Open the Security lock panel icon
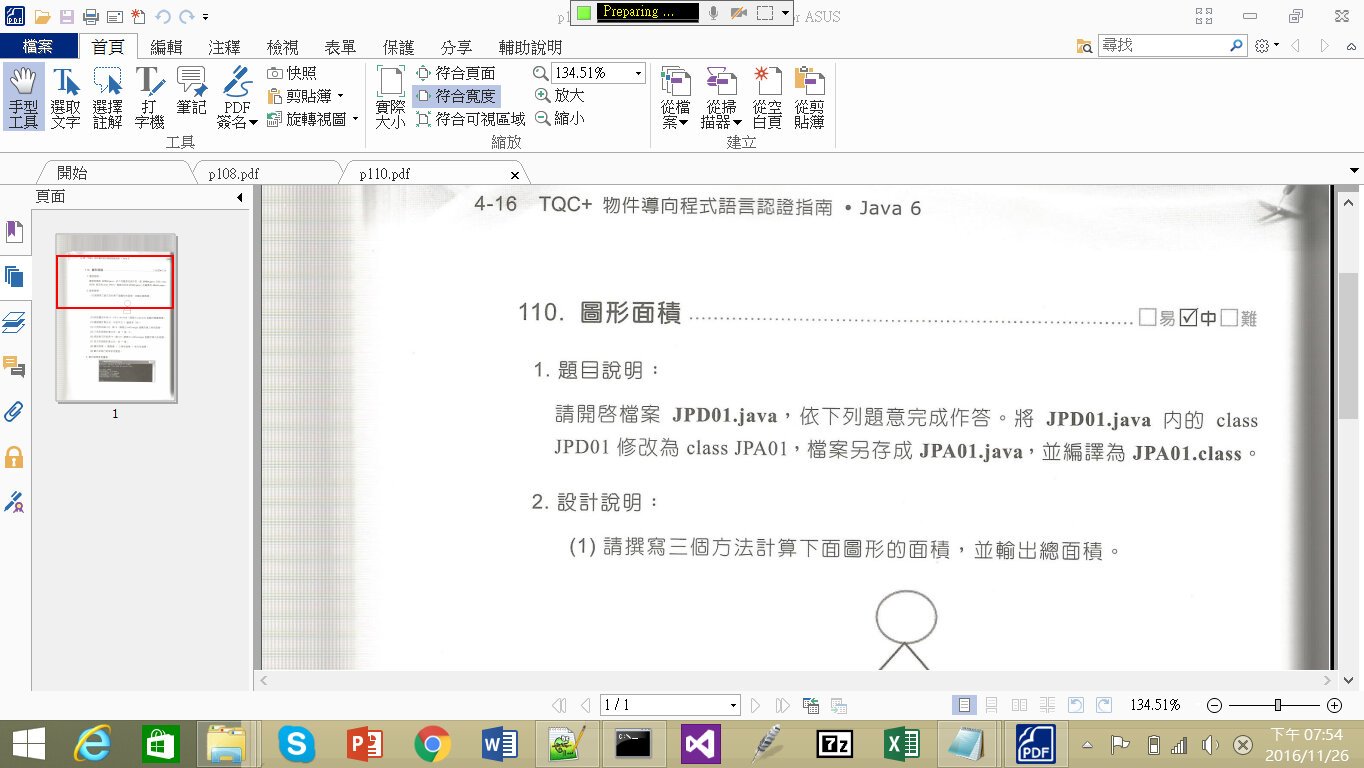 click(x=14, y=457)
